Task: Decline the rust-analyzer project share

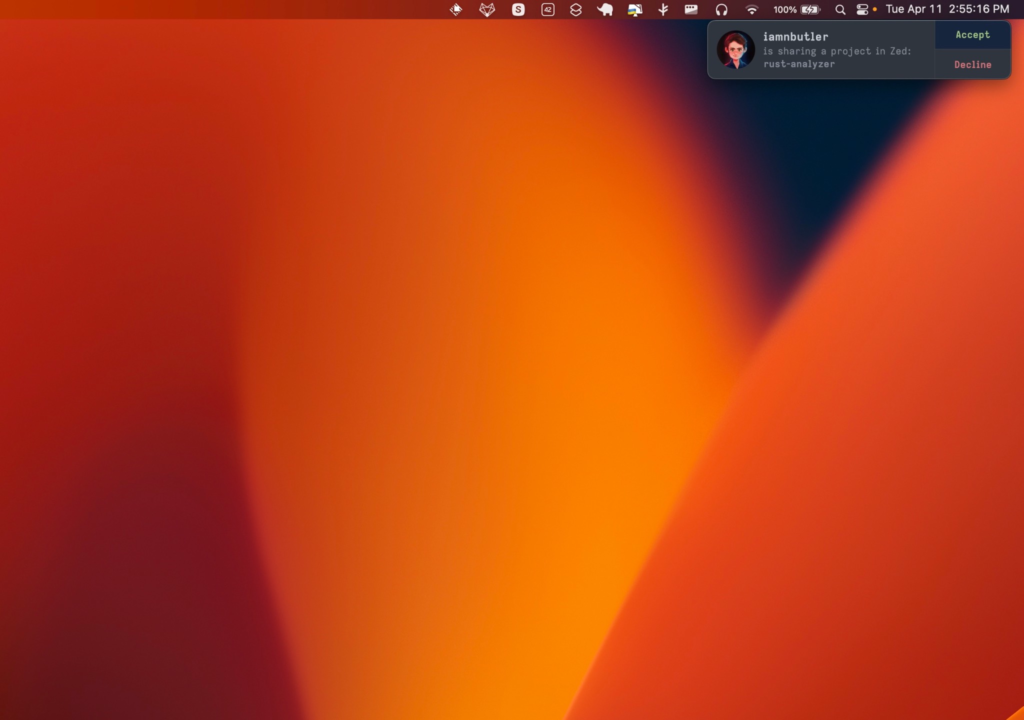Action: tap(972, 65)
